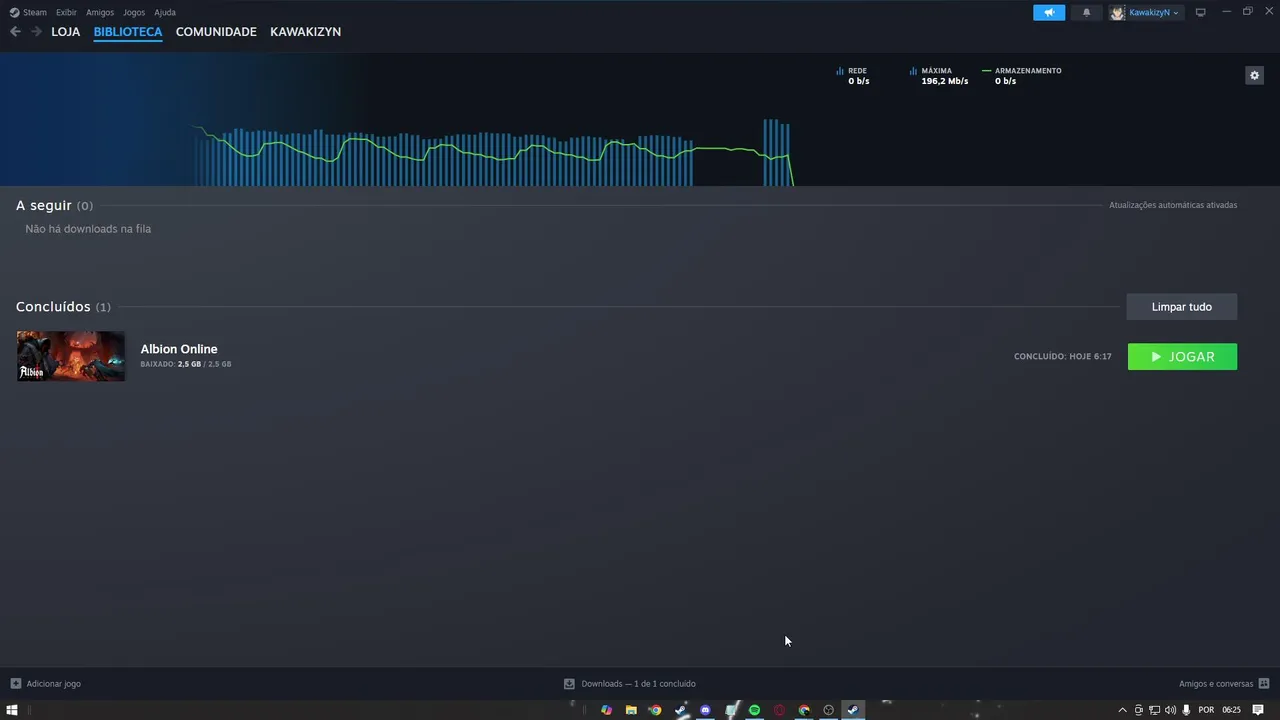Click 'Não há downloads na fila' message

point(88,229)
